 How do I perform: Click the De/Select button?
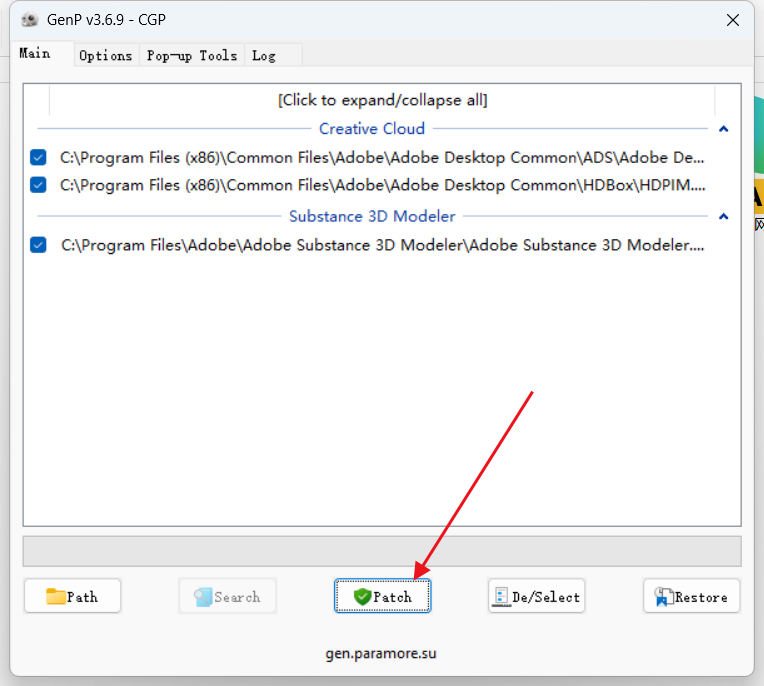pyautogui.click(x=536, y=596)
